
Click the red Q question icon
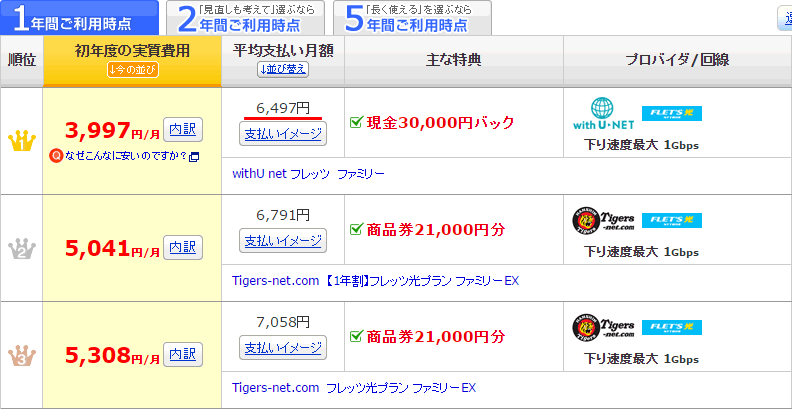56,157
